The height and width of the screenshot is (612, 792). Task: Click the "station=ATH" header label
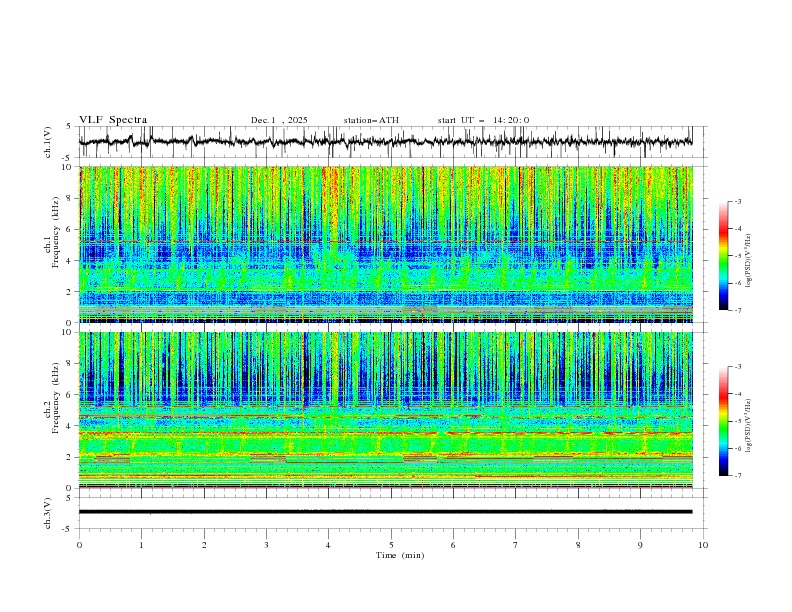point(371,120)
